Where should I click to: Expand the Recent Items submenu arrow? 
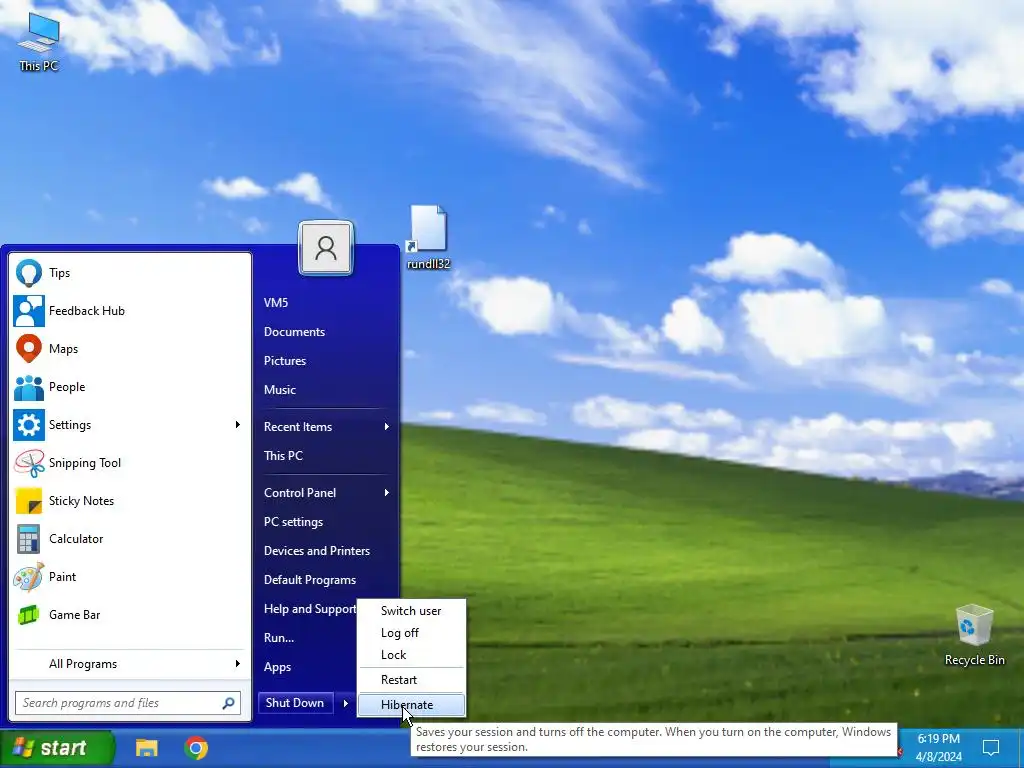(387, 427)
